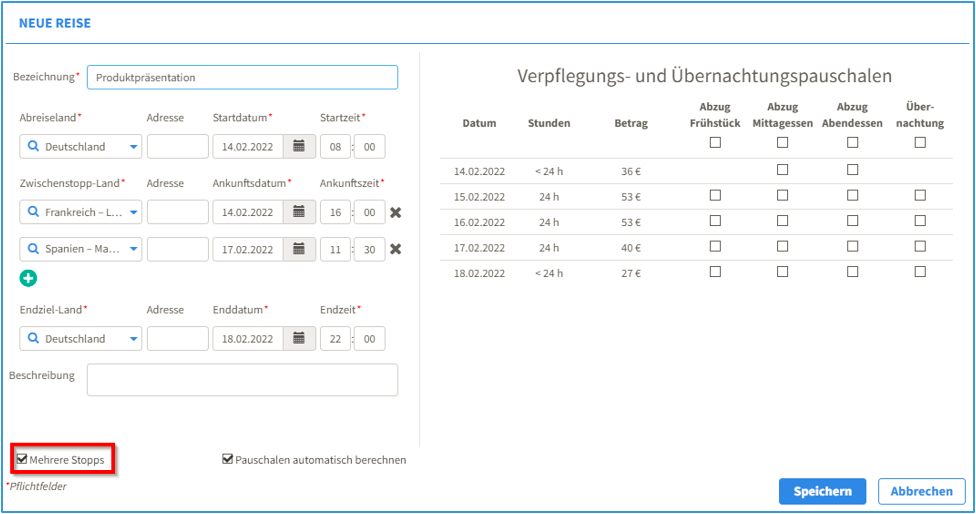Check header Abzug Frühstück checkbox
The image size is (976, 514).
[x=715, y=143]
